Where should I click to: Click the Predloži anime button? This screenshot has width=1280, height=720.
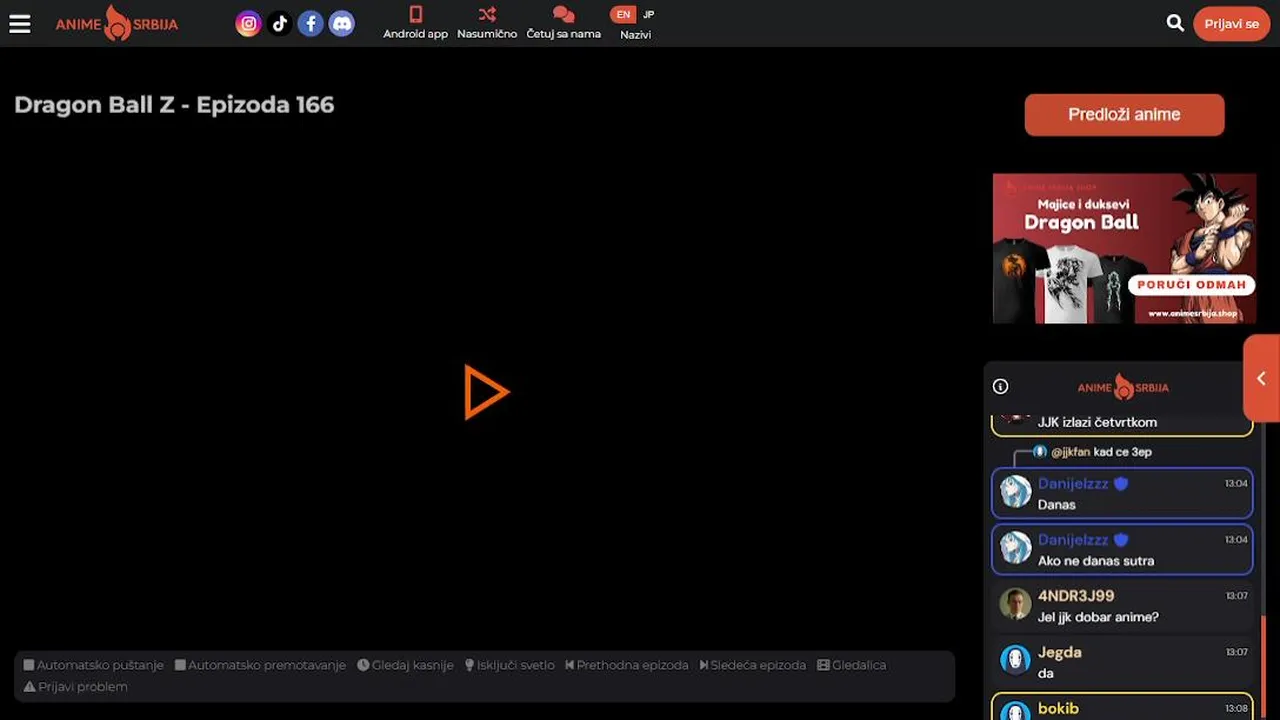(1124, 115)
